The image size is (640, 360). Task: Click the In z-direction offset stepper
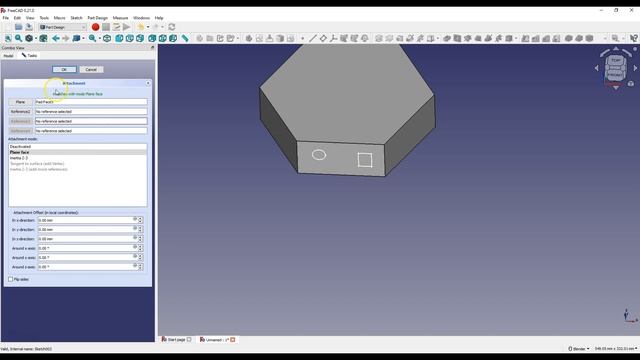pos(140,239)
